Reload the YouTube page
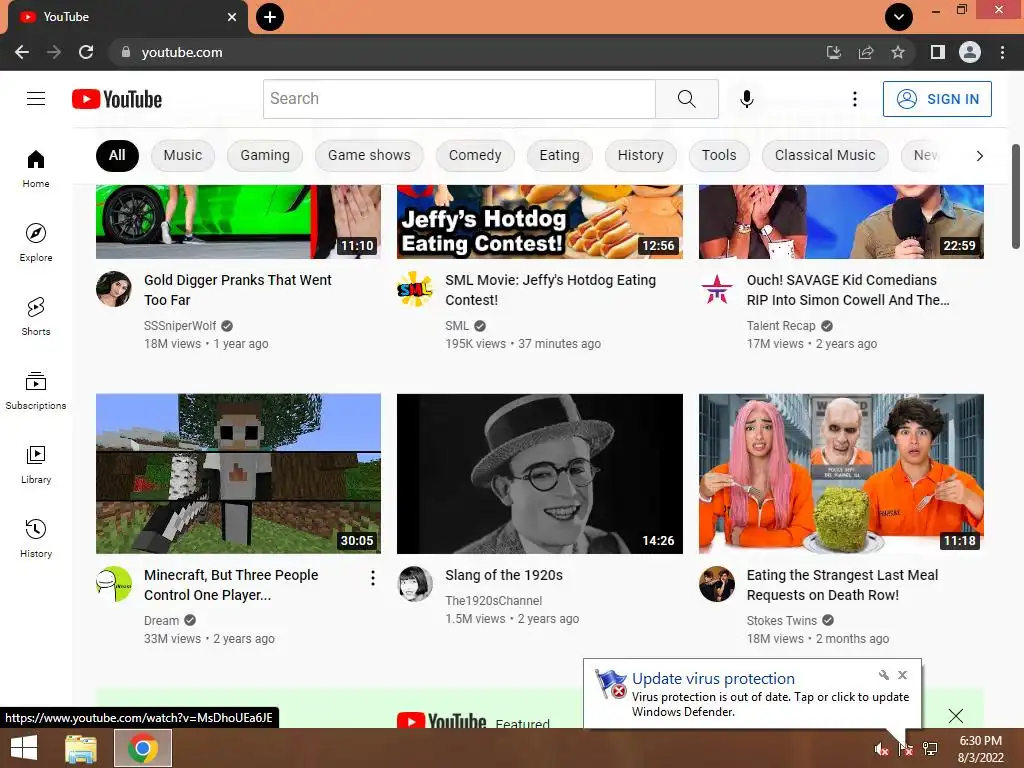This screenshot has width=1024, height=768. pyautogui.click(x=86, y=52)
